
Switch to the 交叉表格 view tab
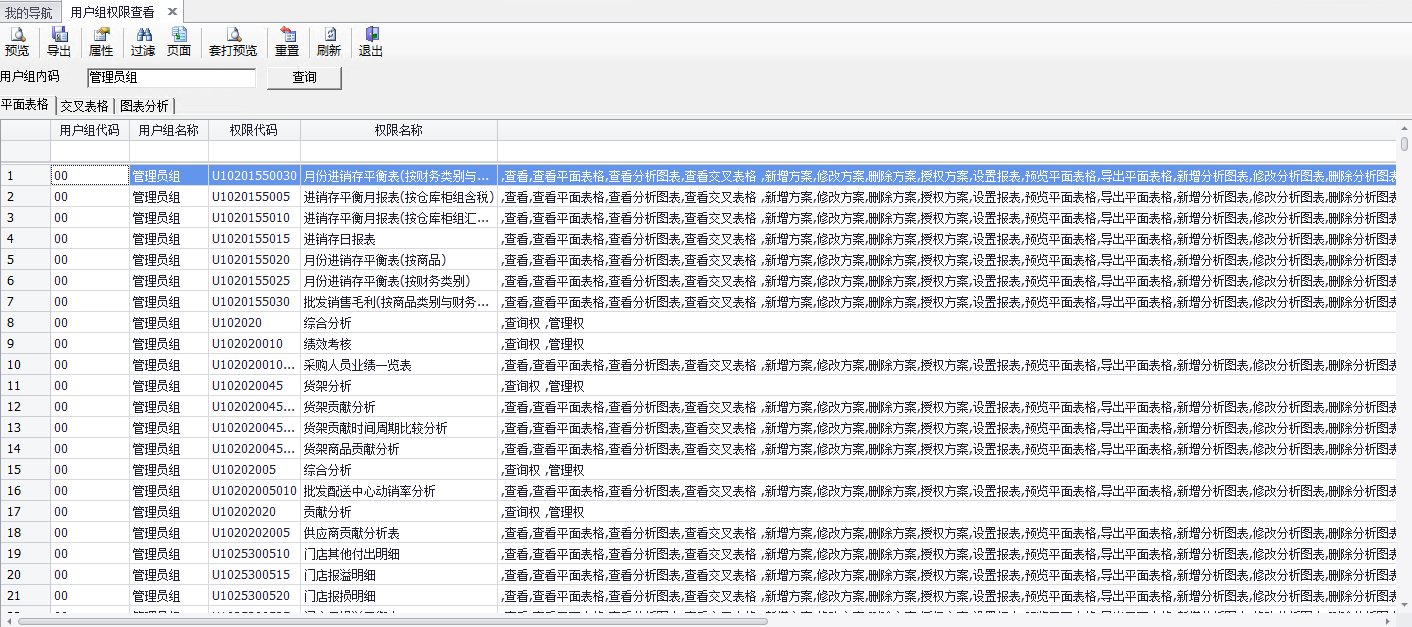pyautogui.click(x=84, y=105)
